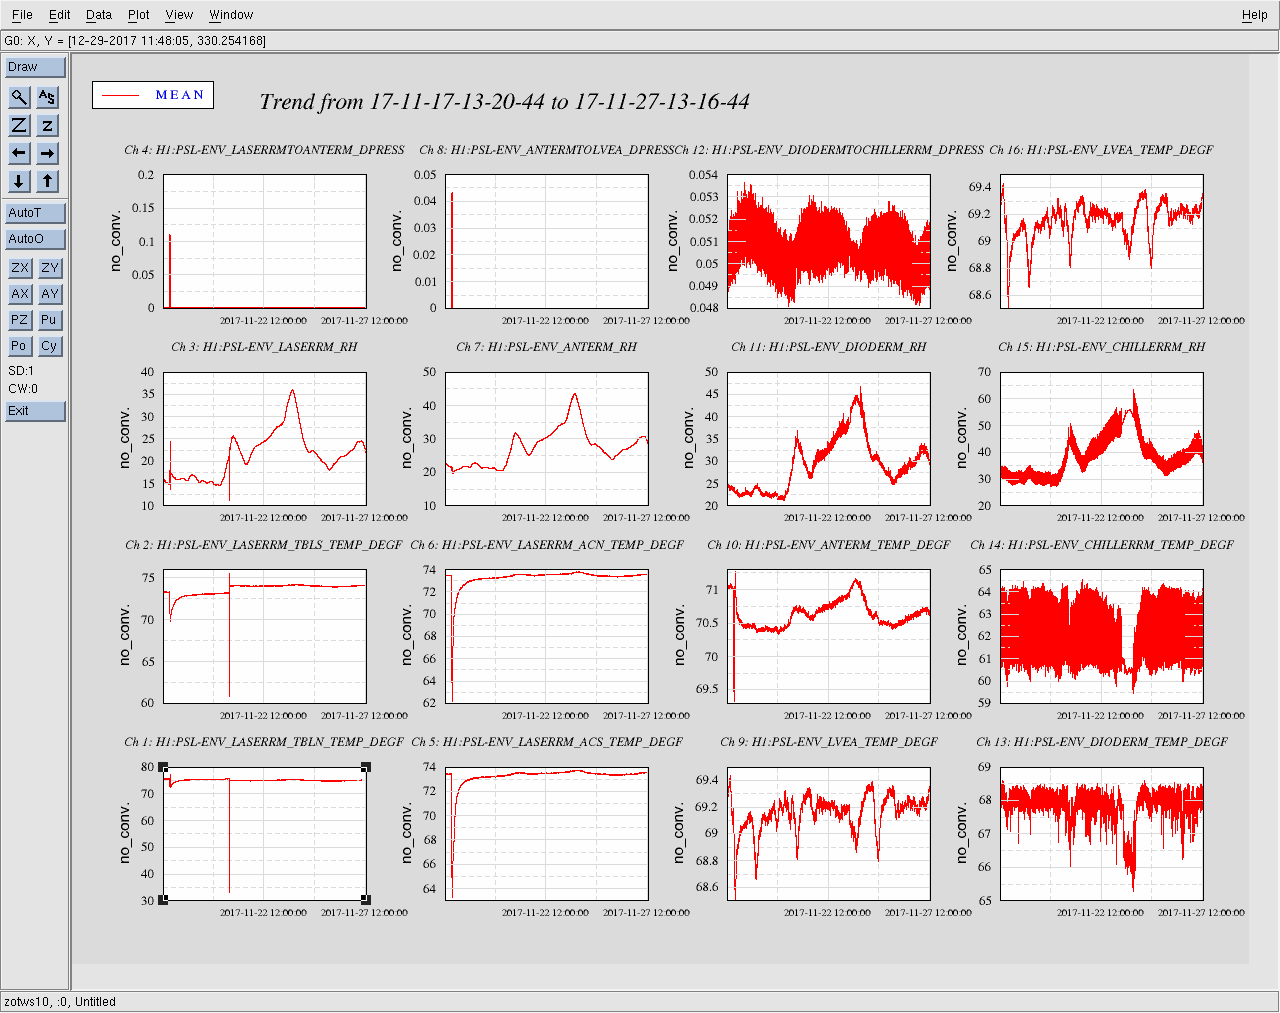Click the AutoT autotick button
The image size is (1280, 1013).
[35, 213]
